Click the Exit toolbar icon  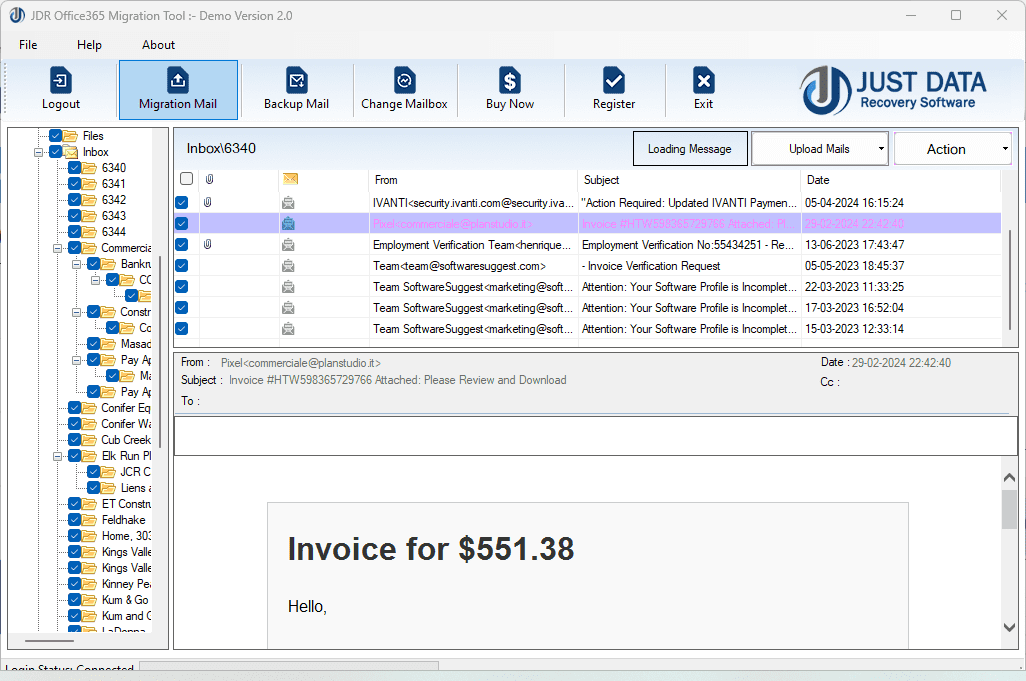703,89
